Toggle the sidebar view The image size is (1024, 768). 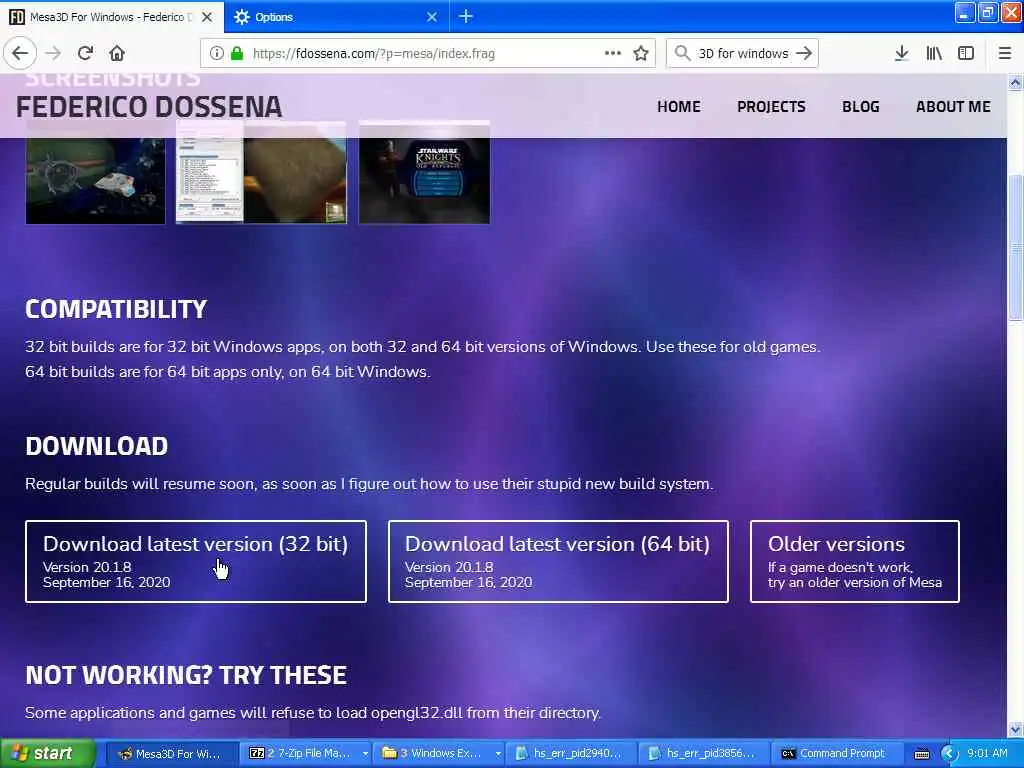(x=966, y=53)
